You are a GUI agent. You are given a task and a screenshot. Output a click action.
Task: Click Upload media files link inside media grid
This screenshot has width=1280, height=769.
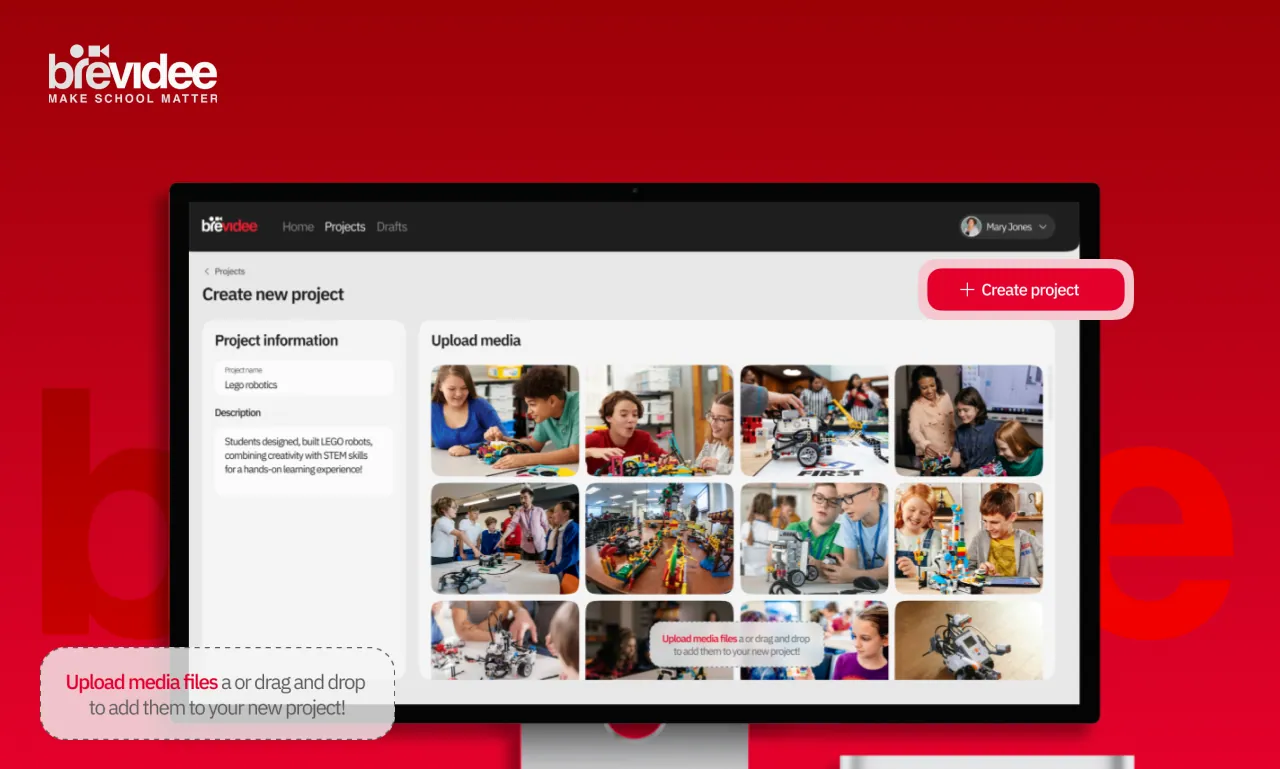tap(699, 638)
